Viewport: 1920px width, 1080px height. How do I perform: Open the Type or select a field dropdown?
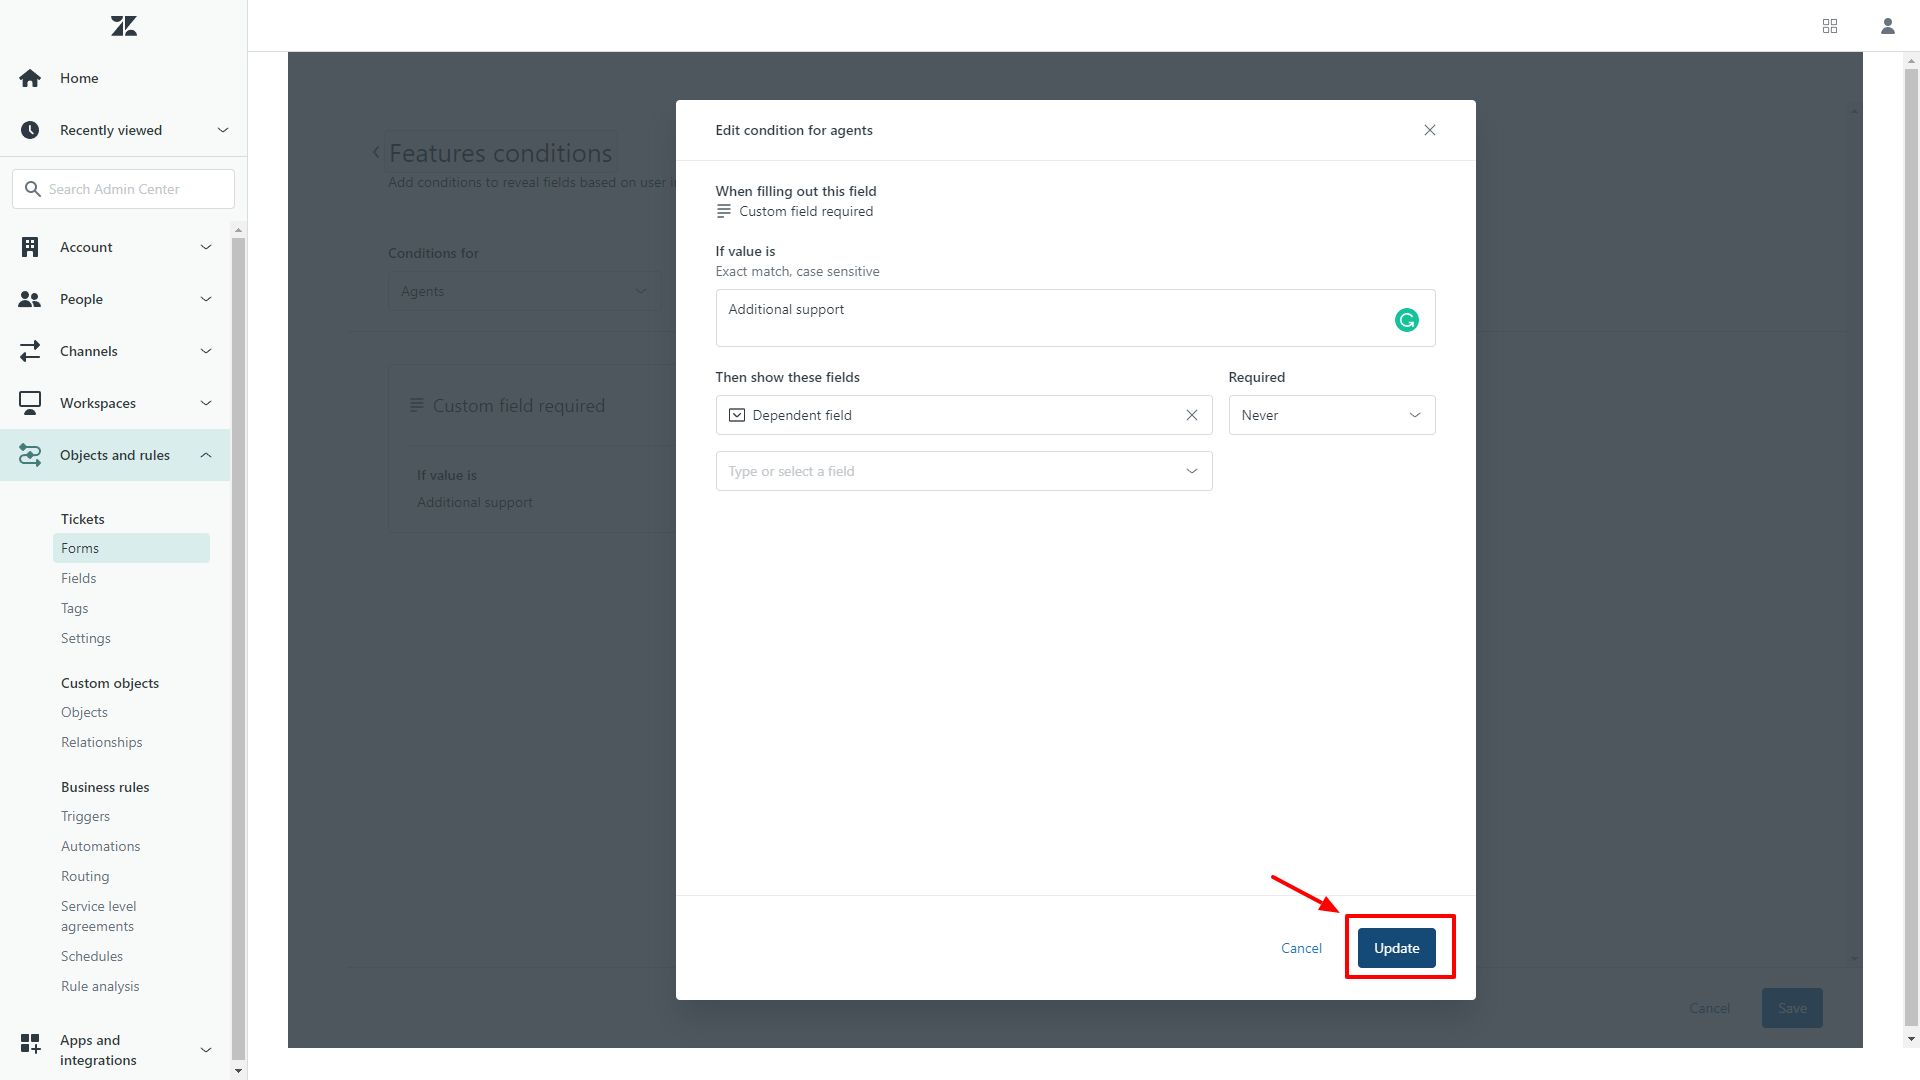pyautogui.click(x=963, y=471)
